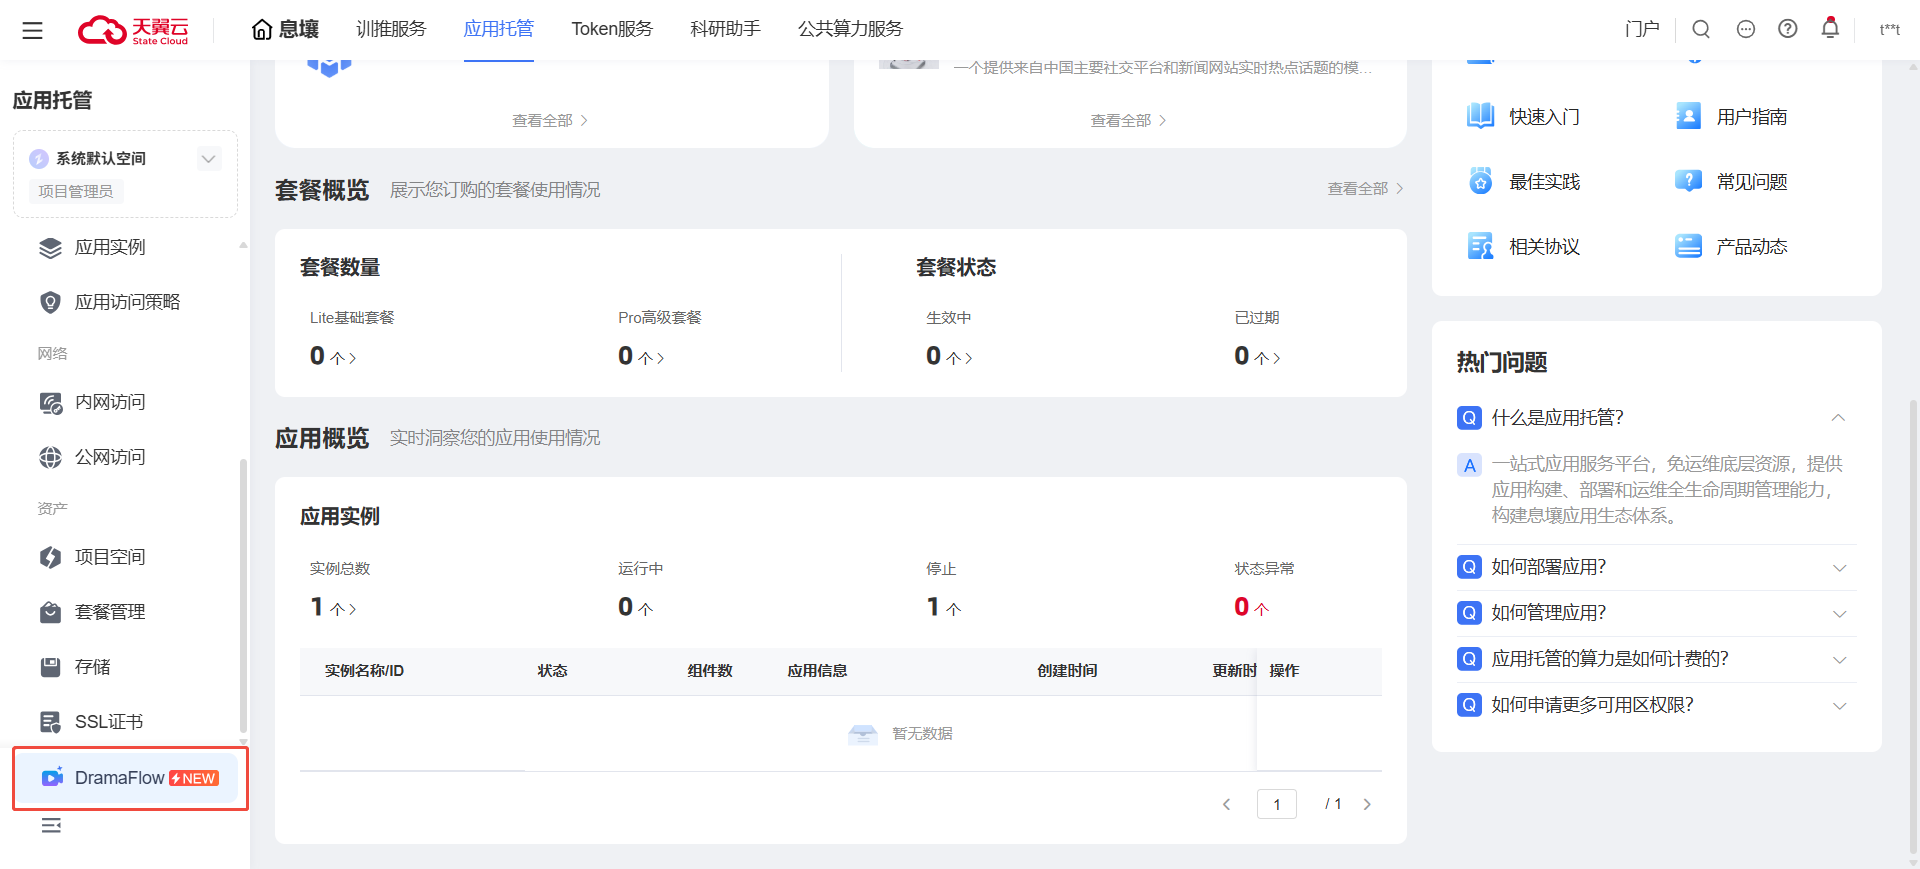Open the chat message bubble icon
Screen dimensions: 1920x869
(x=1746, y=29)
